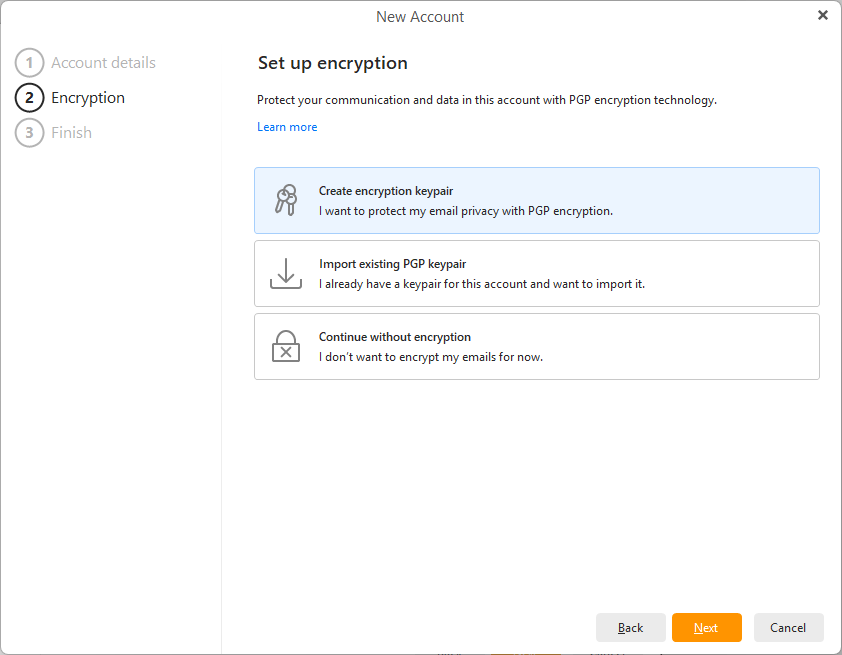Viewport: 842px width, 655px height.
Task: Click the "Finish" step label in sidebar
Action: [x=71, y=132]
